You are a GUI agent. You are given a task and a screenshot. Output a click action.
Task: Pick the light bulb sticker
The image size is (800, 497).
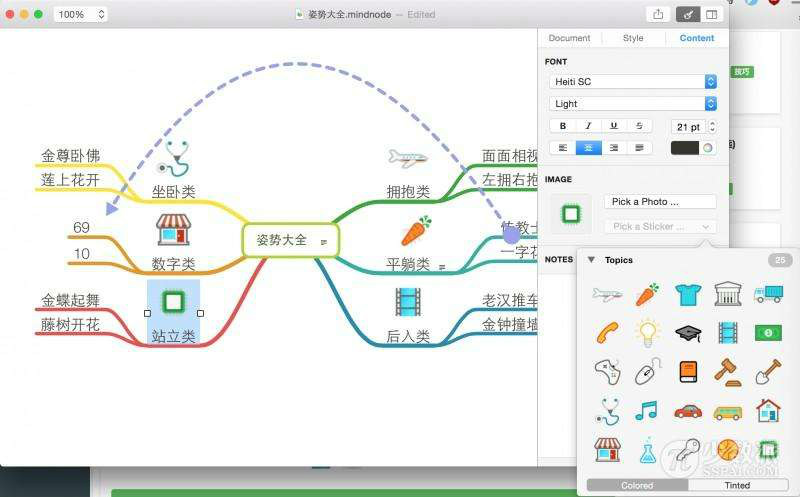(x=647, y=333)
